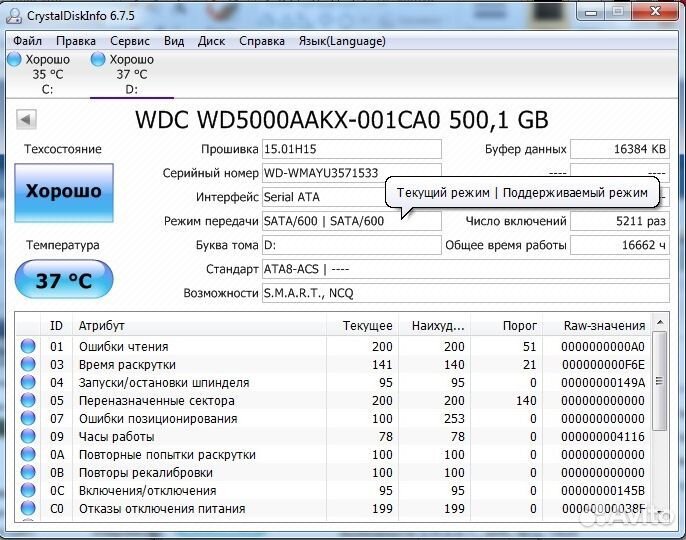Switch to the C: drive tab at 35 °C
Viewport: 686px width, 540px height.
(x=47, y=74)
